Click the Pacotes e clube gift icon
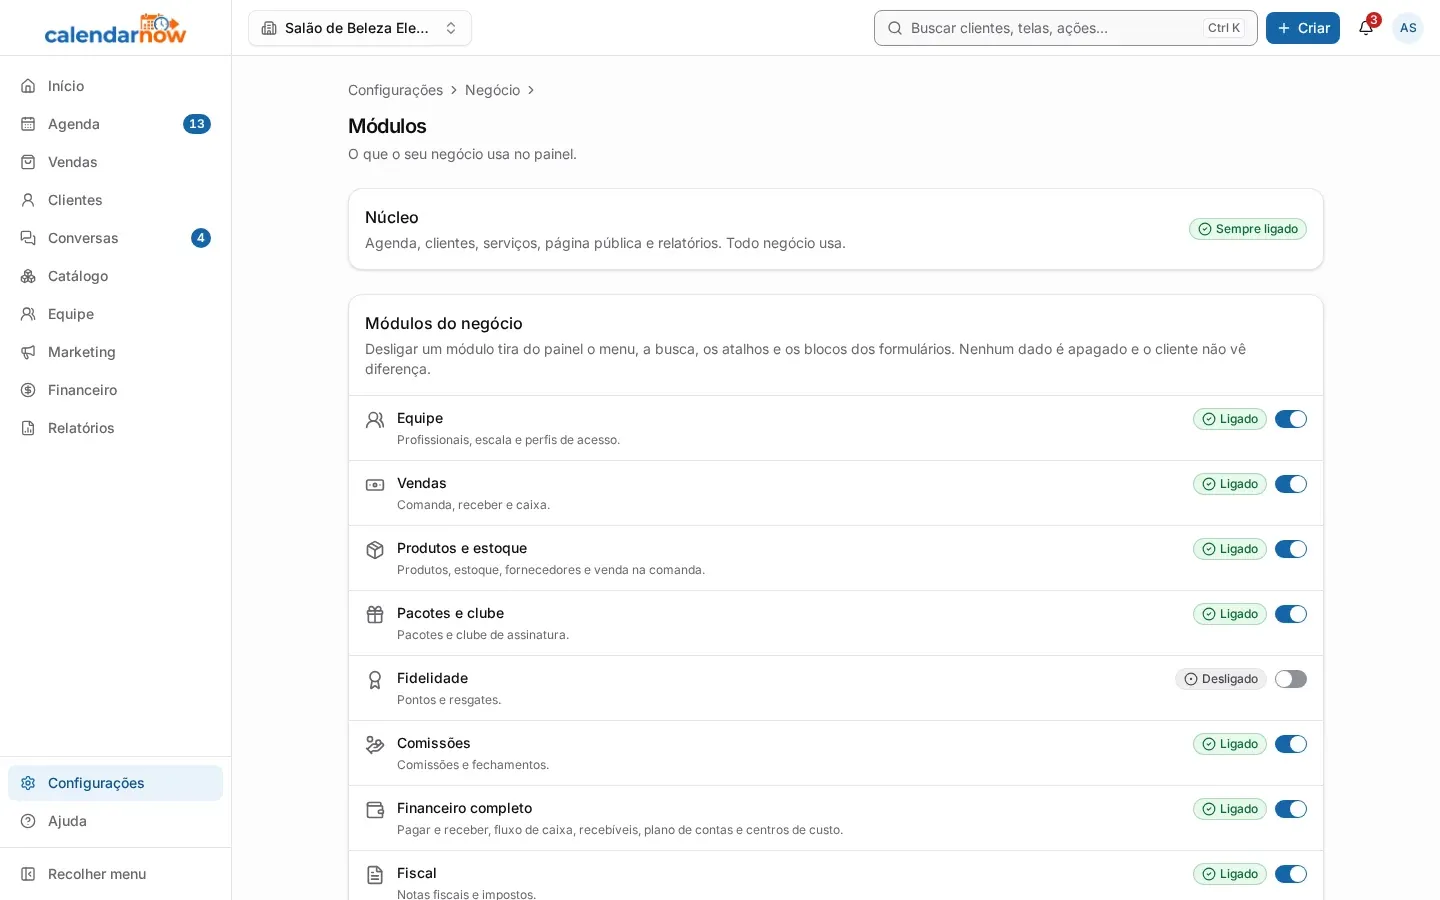1440x900 pixels. [375, 615]
